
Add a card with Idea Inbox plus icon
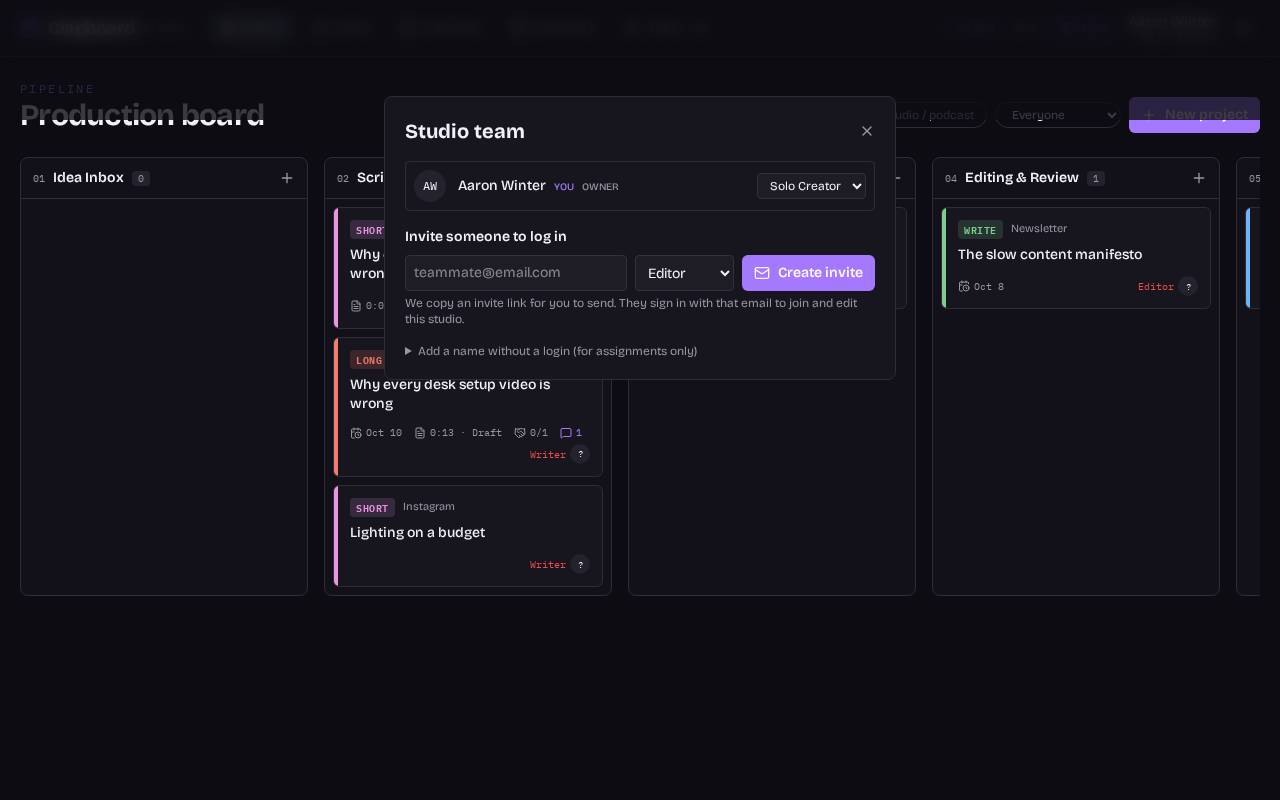(287, 178)
